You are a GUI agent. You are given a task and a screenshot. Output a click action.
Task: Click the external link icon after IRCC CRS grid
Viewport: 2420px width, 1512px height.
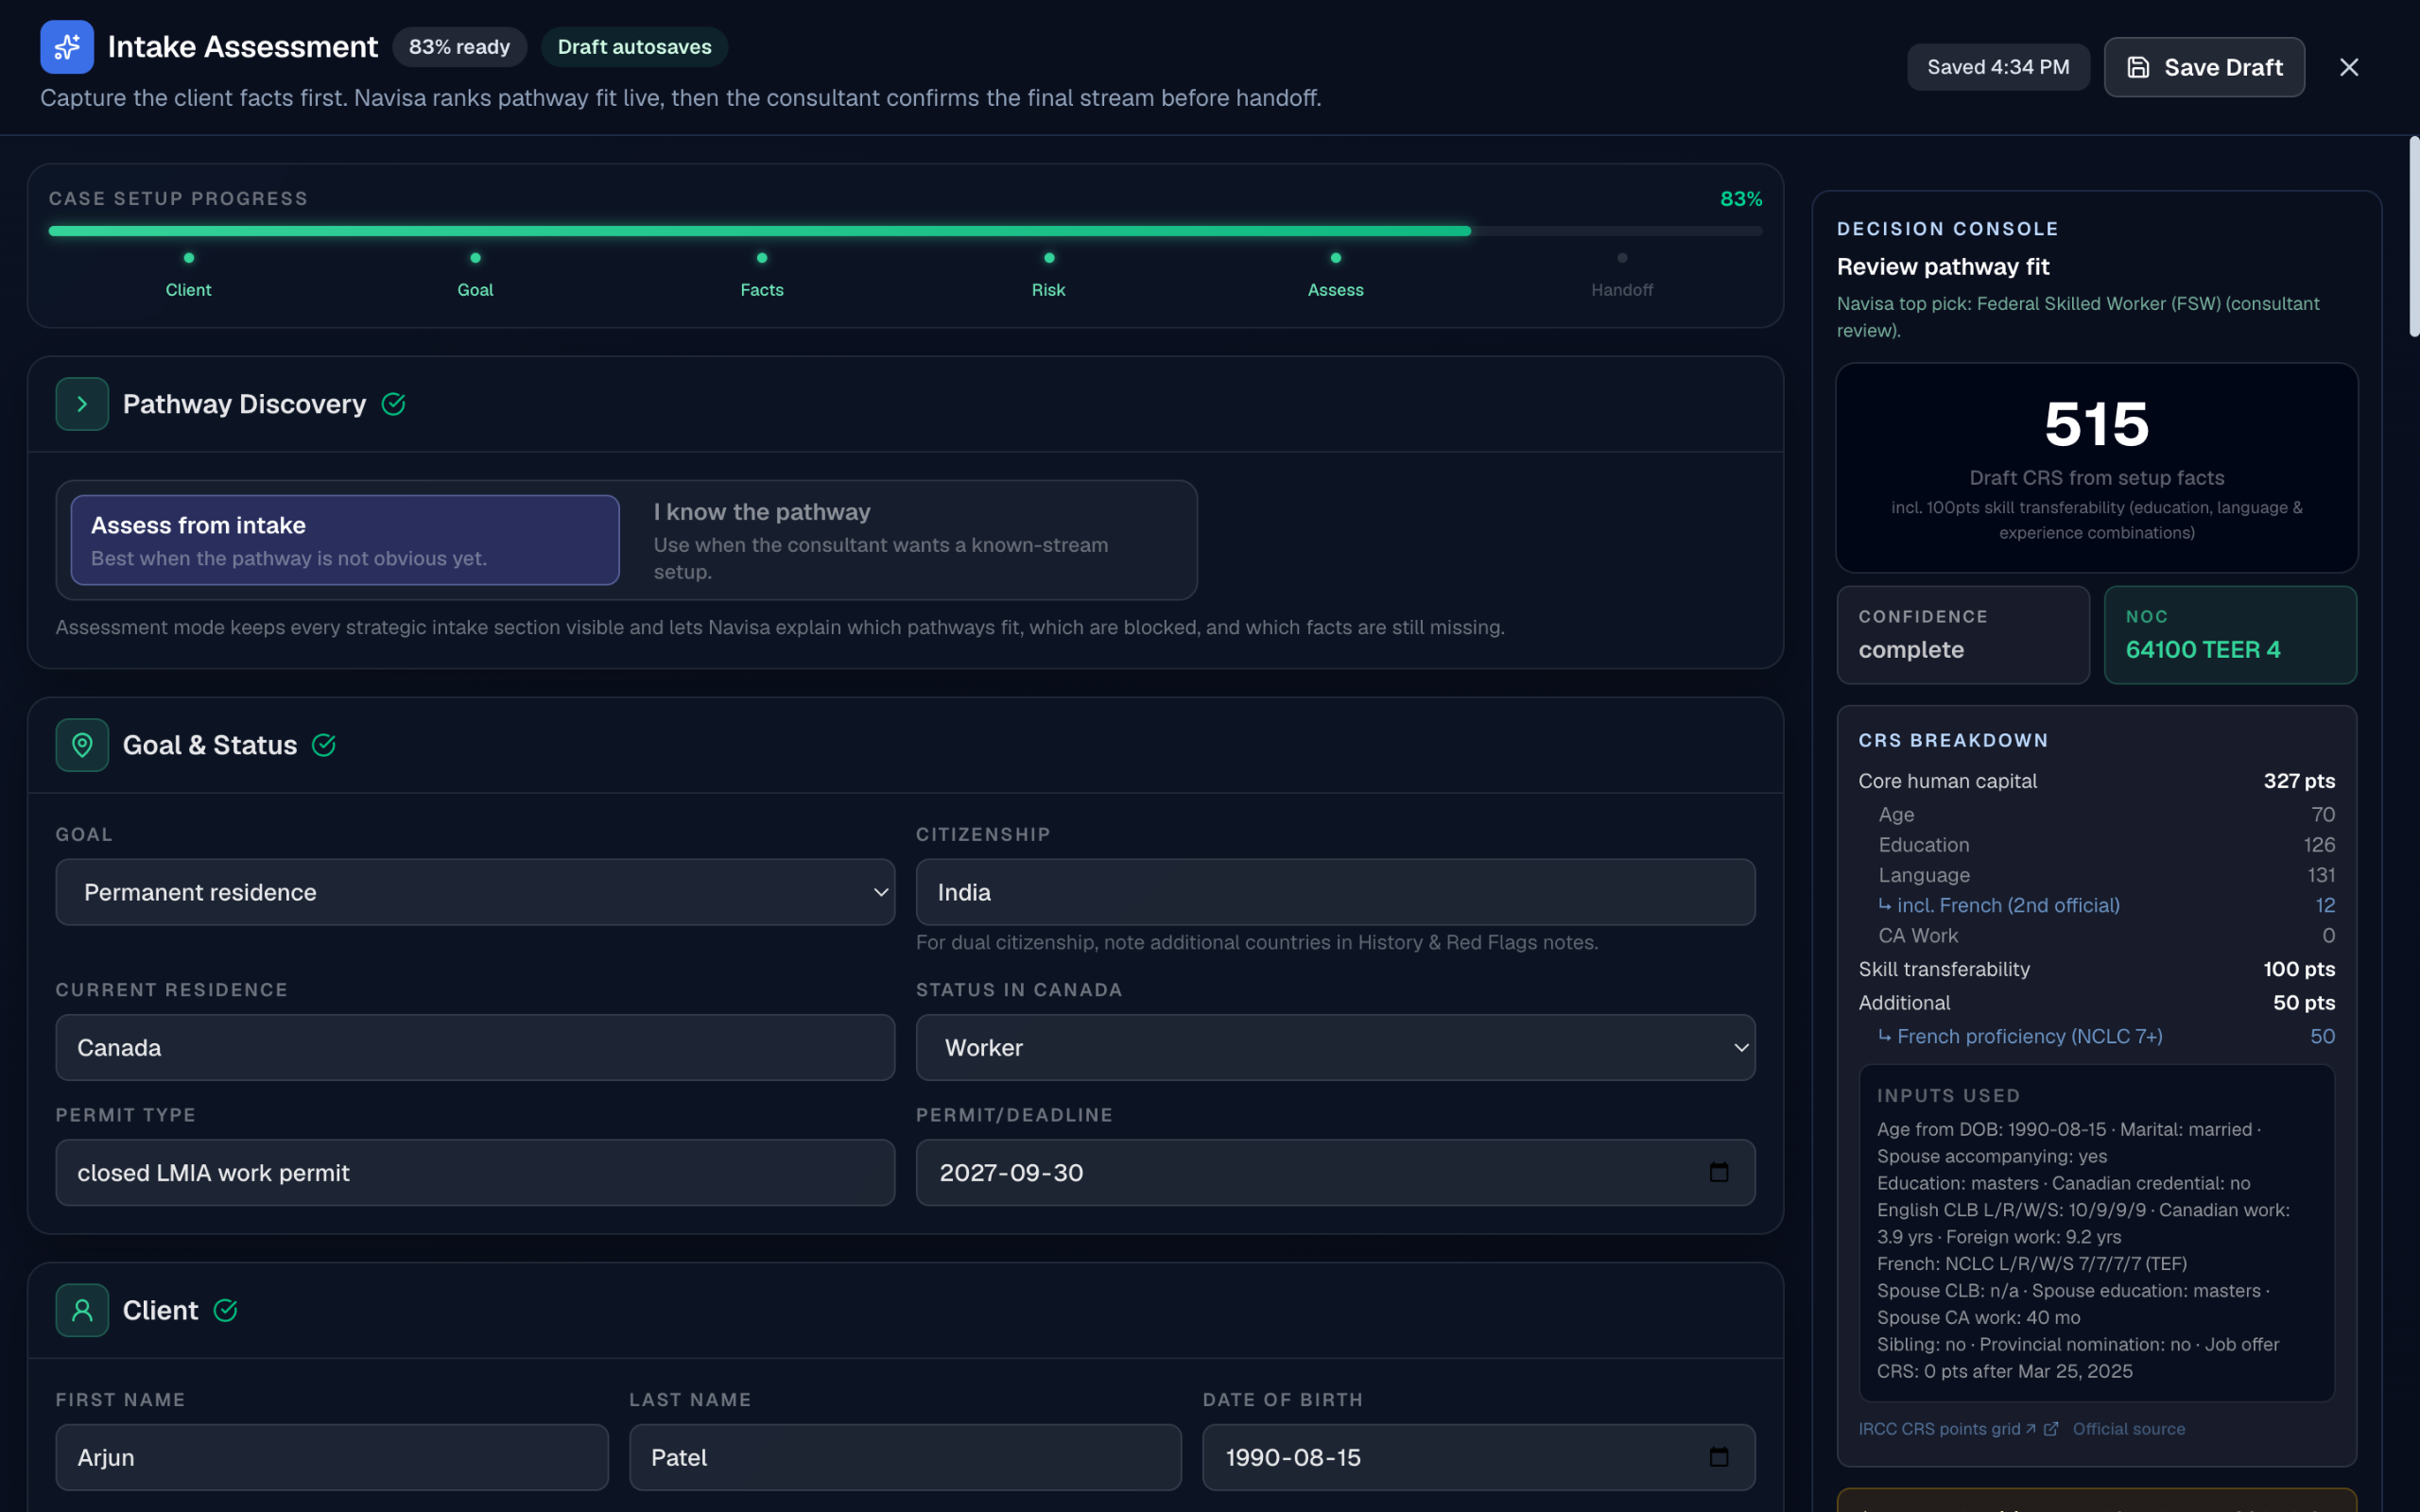(x=2051, y=1429)
